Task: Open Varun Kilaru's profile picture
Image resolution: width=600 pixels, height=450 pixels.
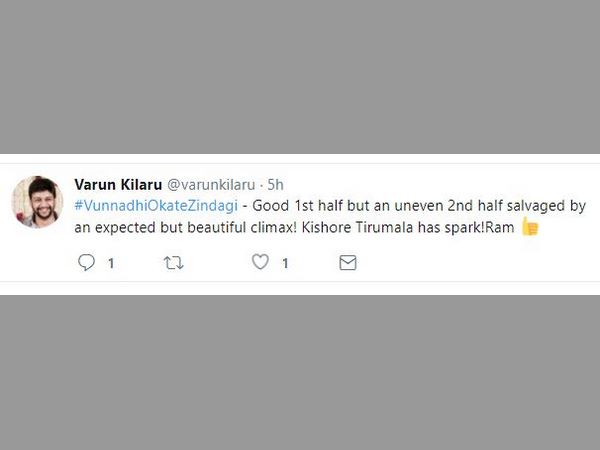Action: (36, 201)
